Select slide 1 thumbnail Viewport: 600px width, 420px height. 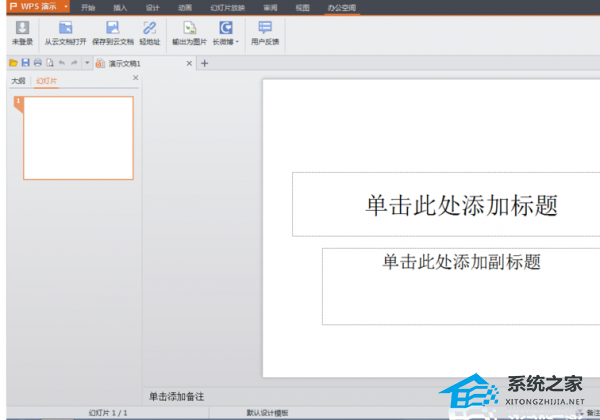(x=78, y=138)
